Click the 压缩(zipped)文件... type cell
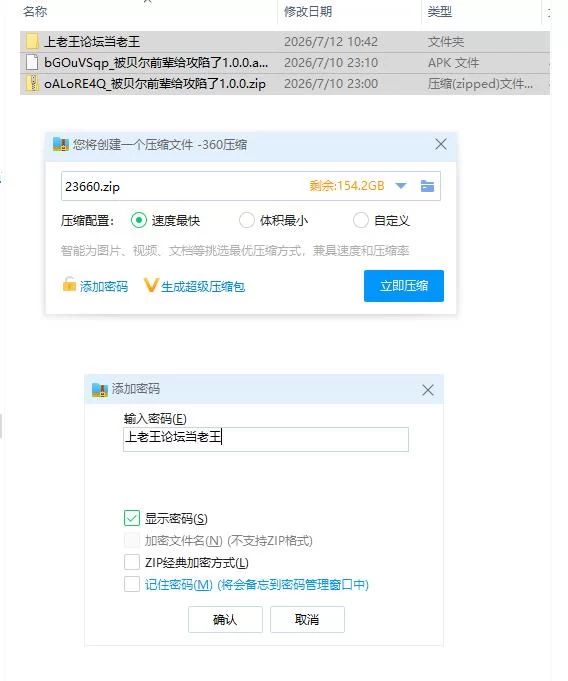Viewport: 568px width, 681px height. tap(480, 83)
